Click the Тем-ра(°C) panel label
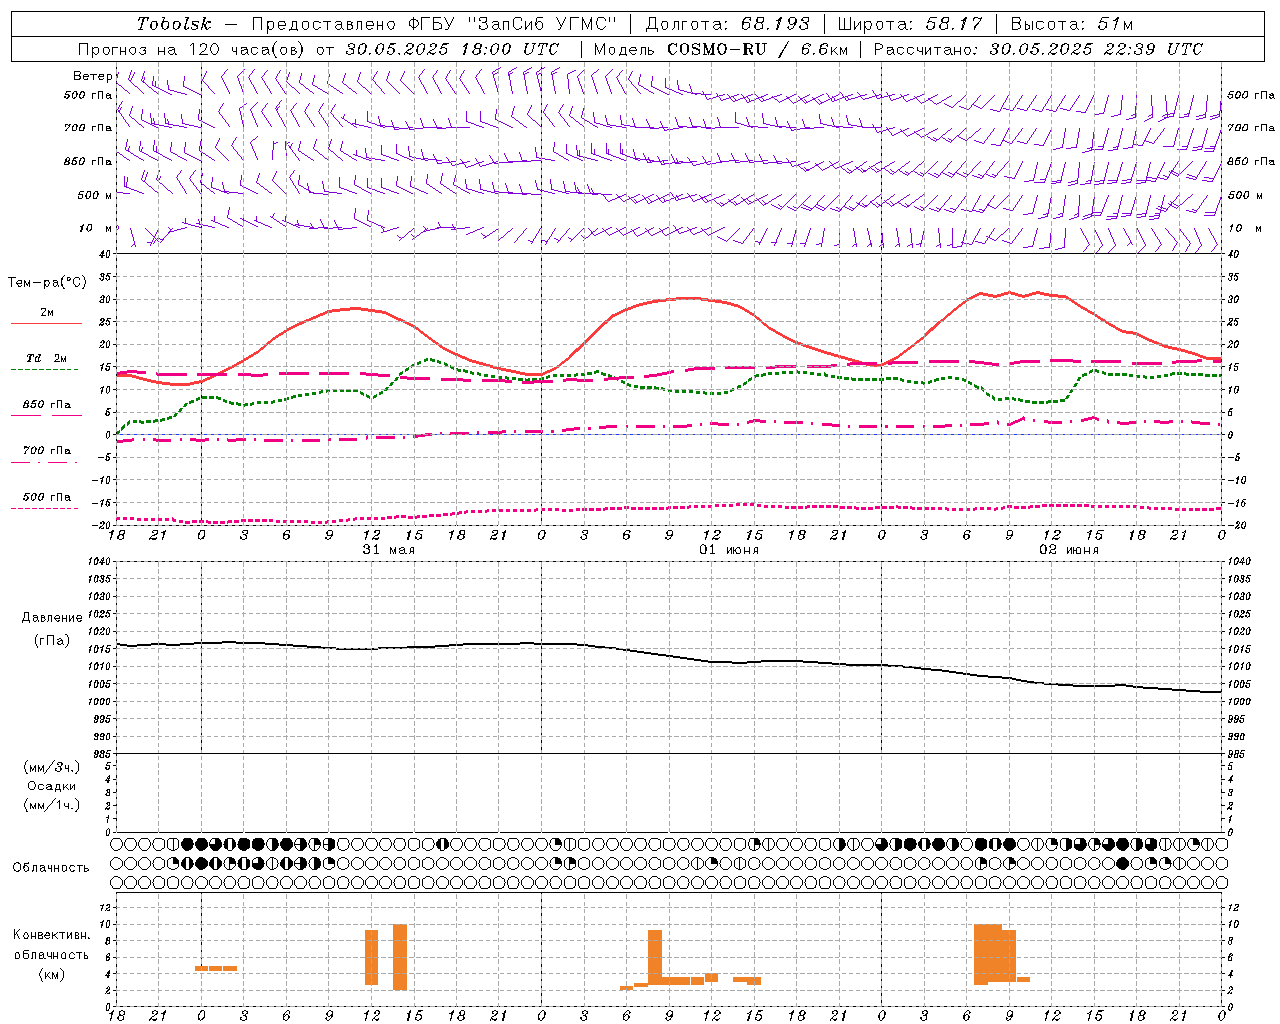Image resolution: width=1280 pixels, height=1024 pixels. point(47,283)
